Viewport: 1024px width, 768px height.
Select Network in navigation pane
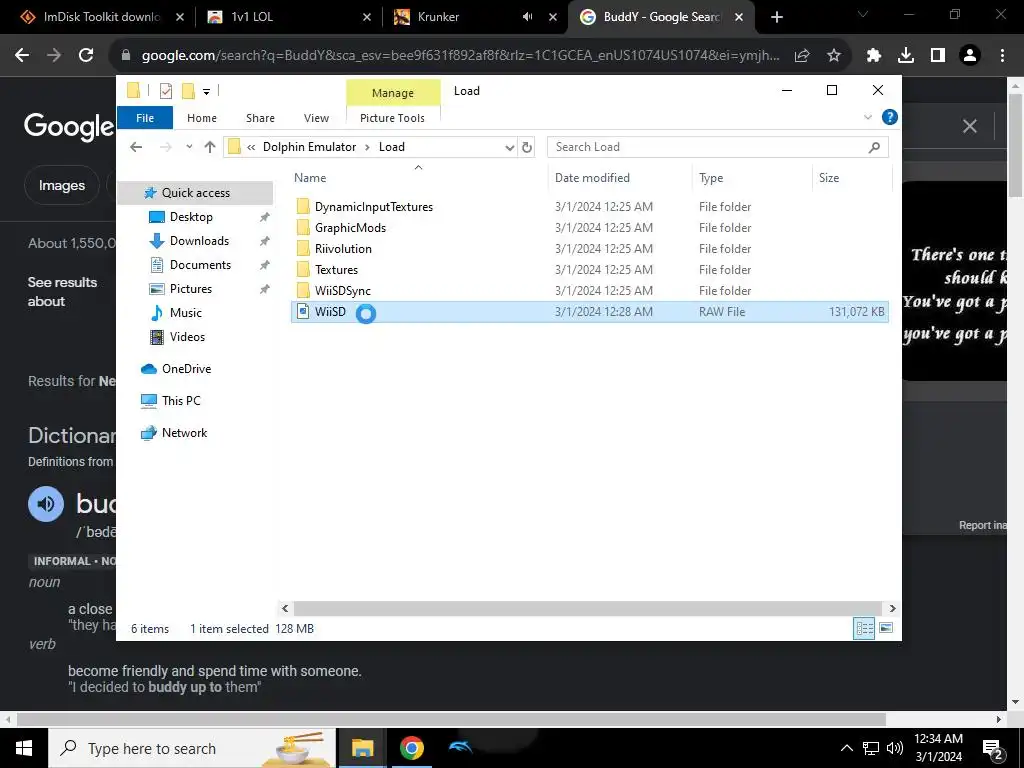coord(184,433)
